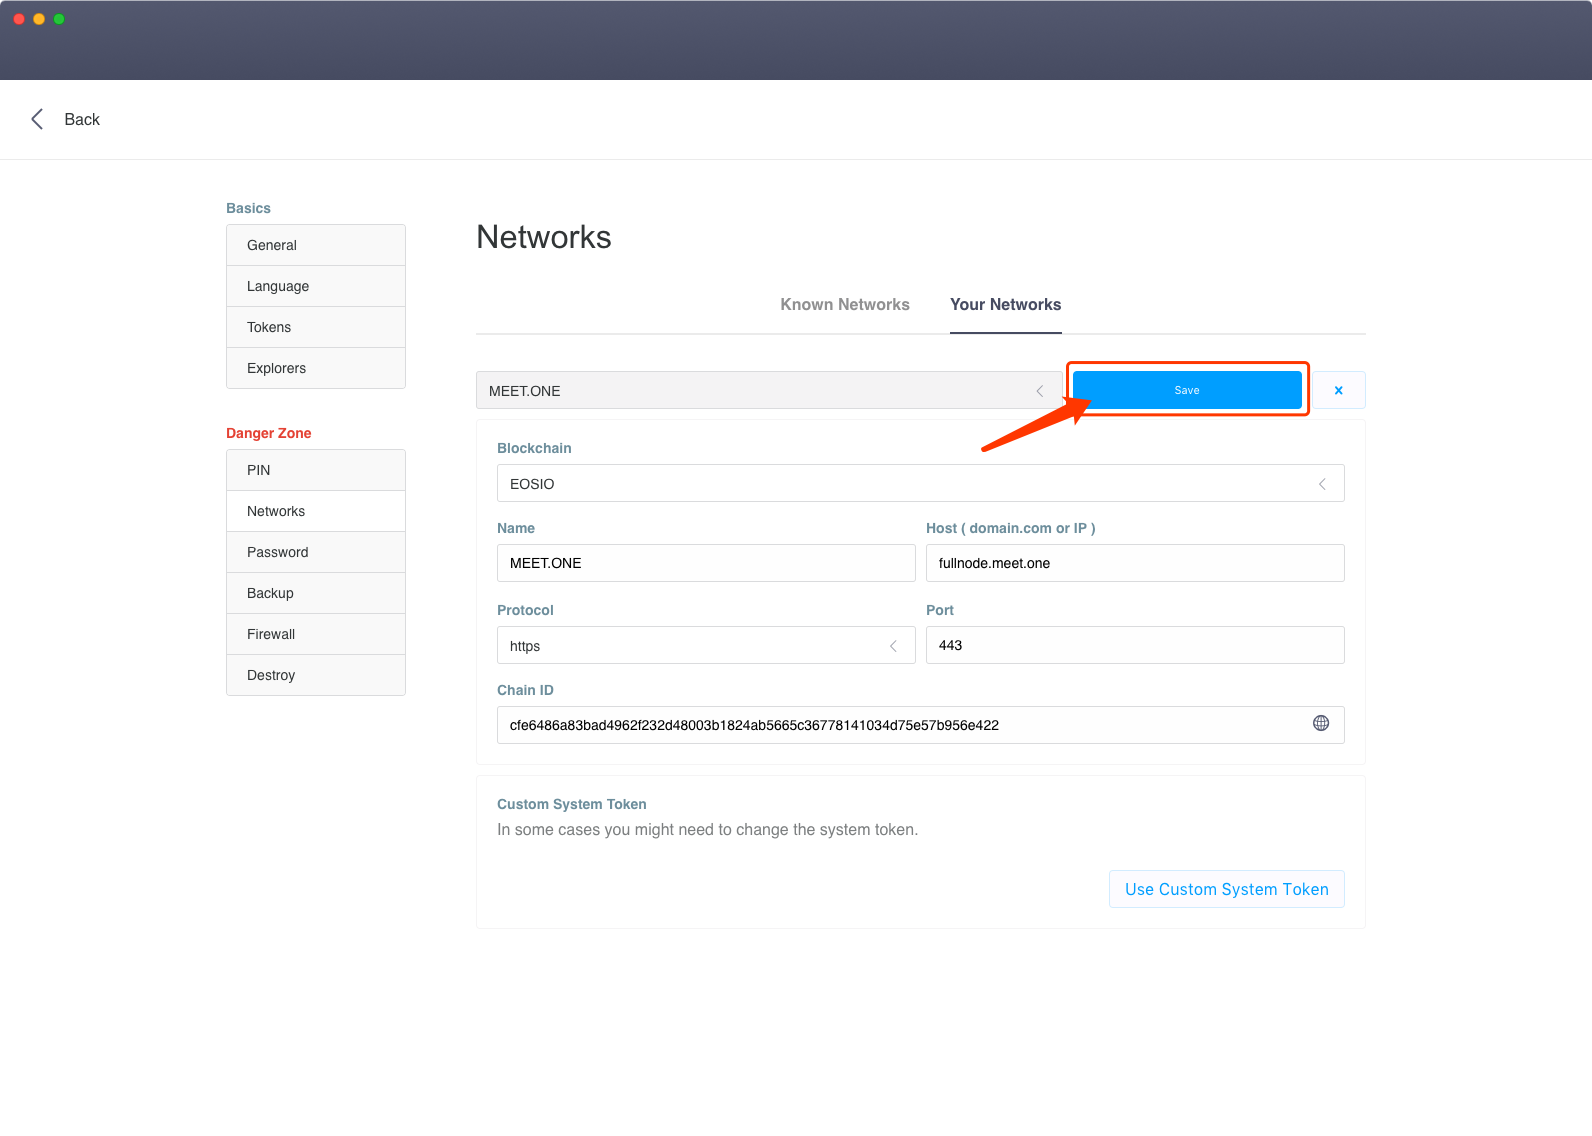Switch to the Known Networks tab
Viewport: 1592px width, 1136px height.
(845, 304)
